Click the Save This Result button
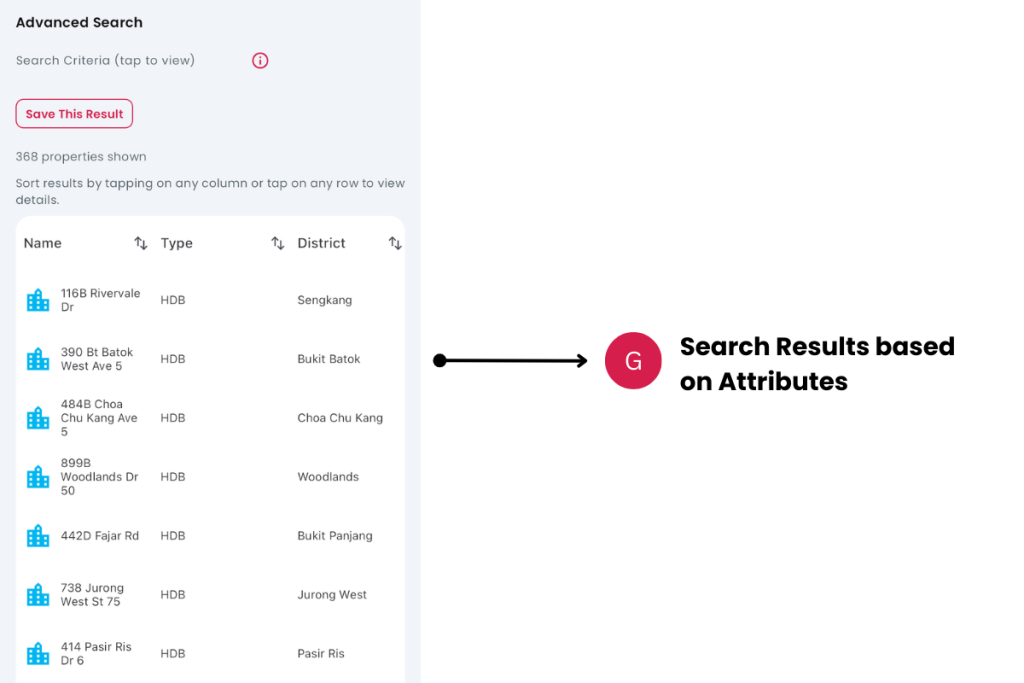This screenshot has height=683, width=1024. 74,114
